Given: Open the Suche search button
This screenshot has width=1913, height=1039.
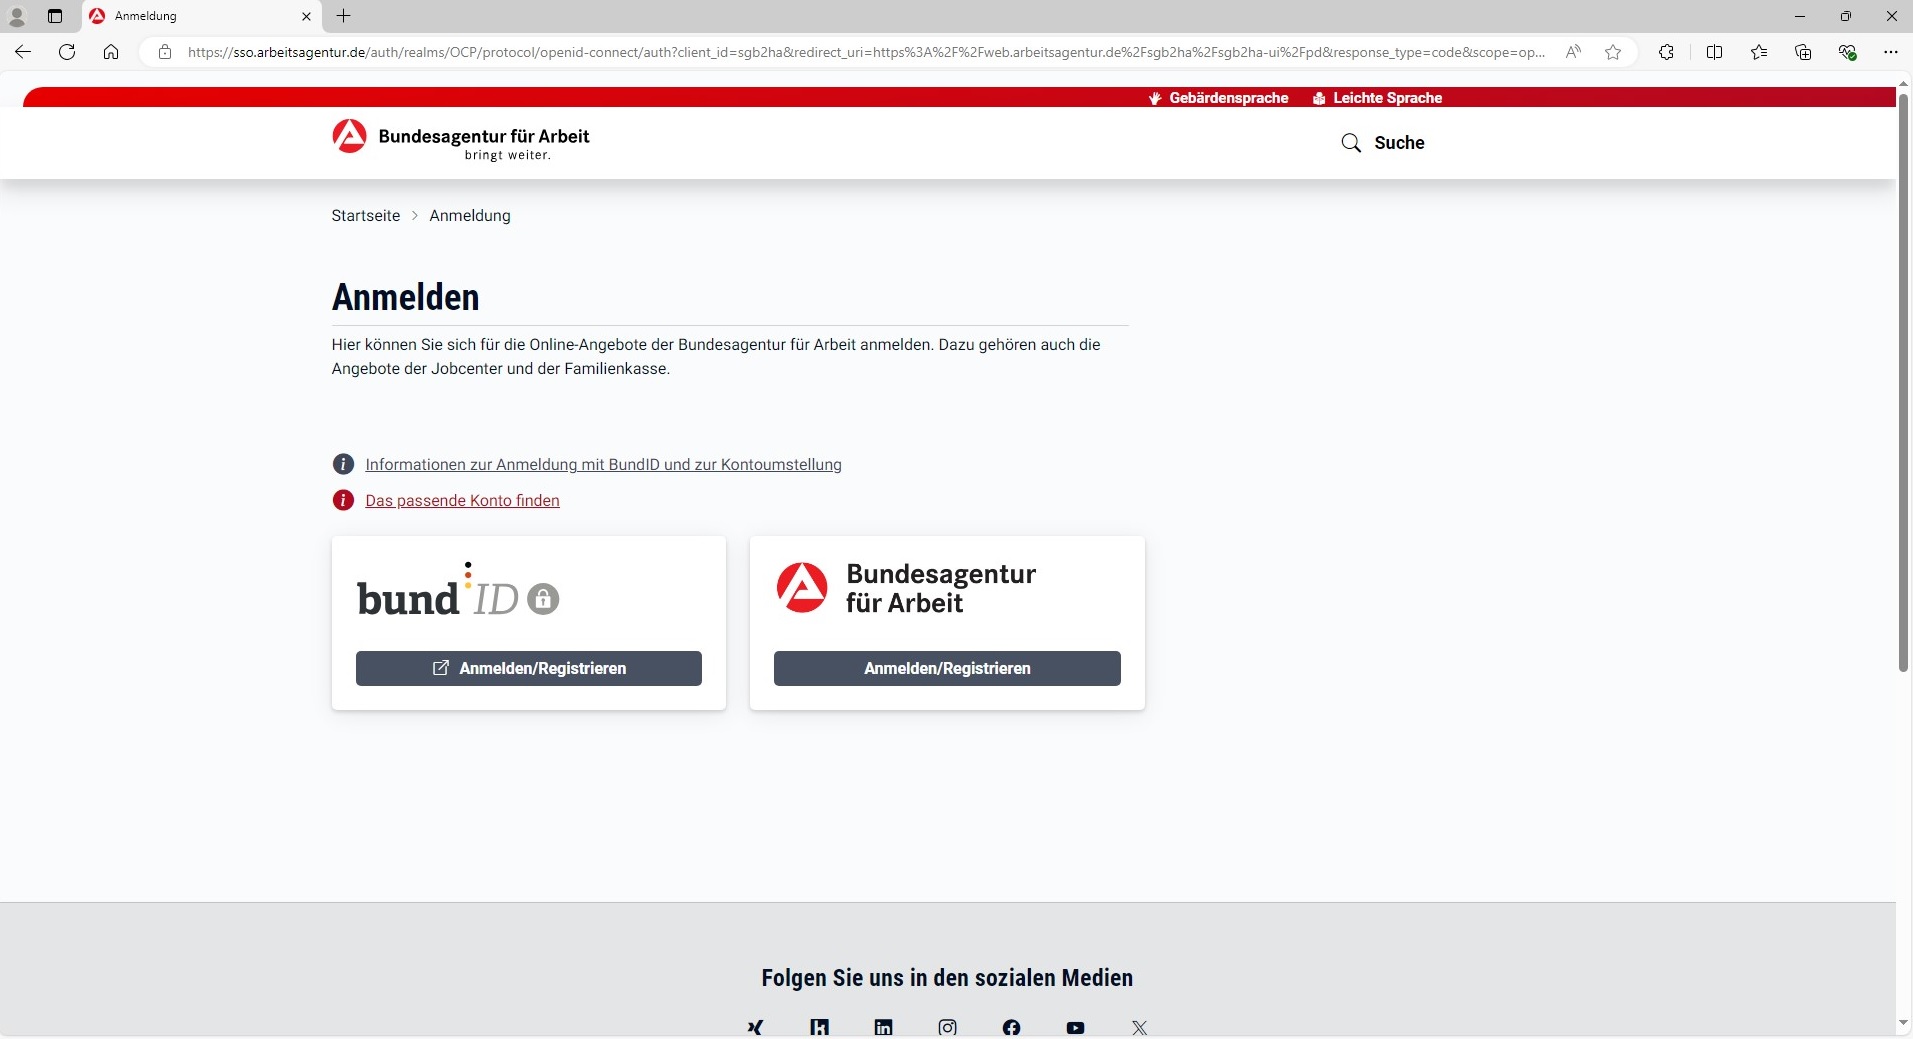Looking at the screenshot, I should (1382, 143).
